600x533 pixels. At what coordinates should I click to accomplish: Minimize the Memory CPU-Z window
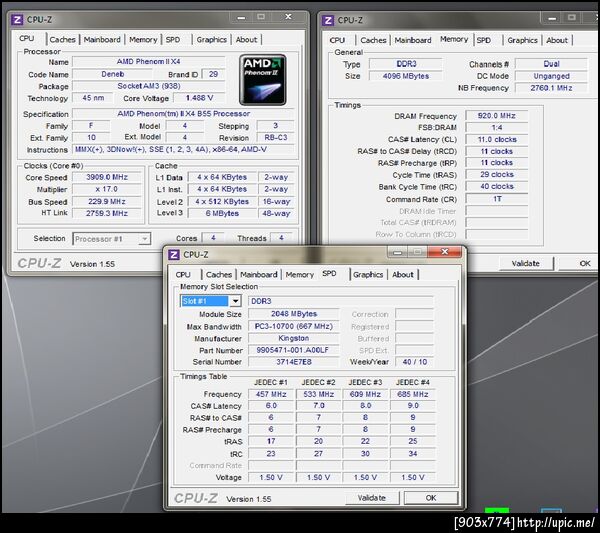552,18
